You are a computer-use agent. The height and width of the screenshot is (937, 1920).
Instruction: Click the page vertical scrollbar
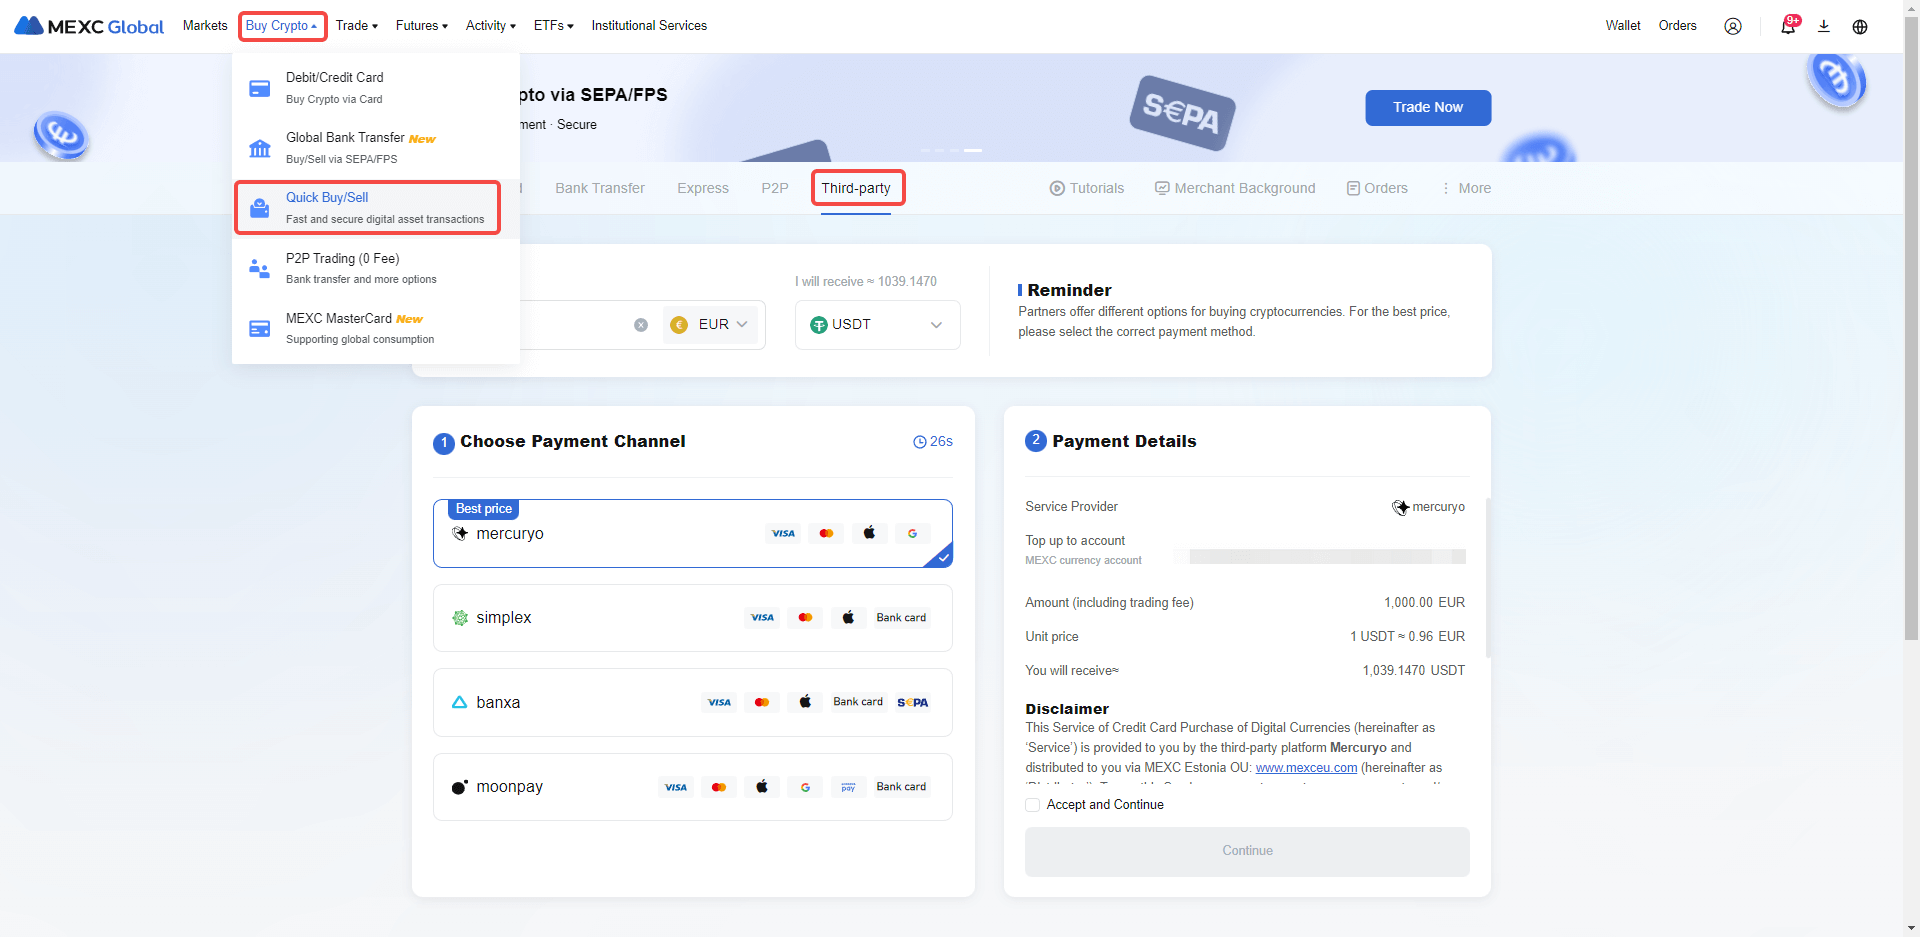pyautogui.click(x=1911, y=400)
